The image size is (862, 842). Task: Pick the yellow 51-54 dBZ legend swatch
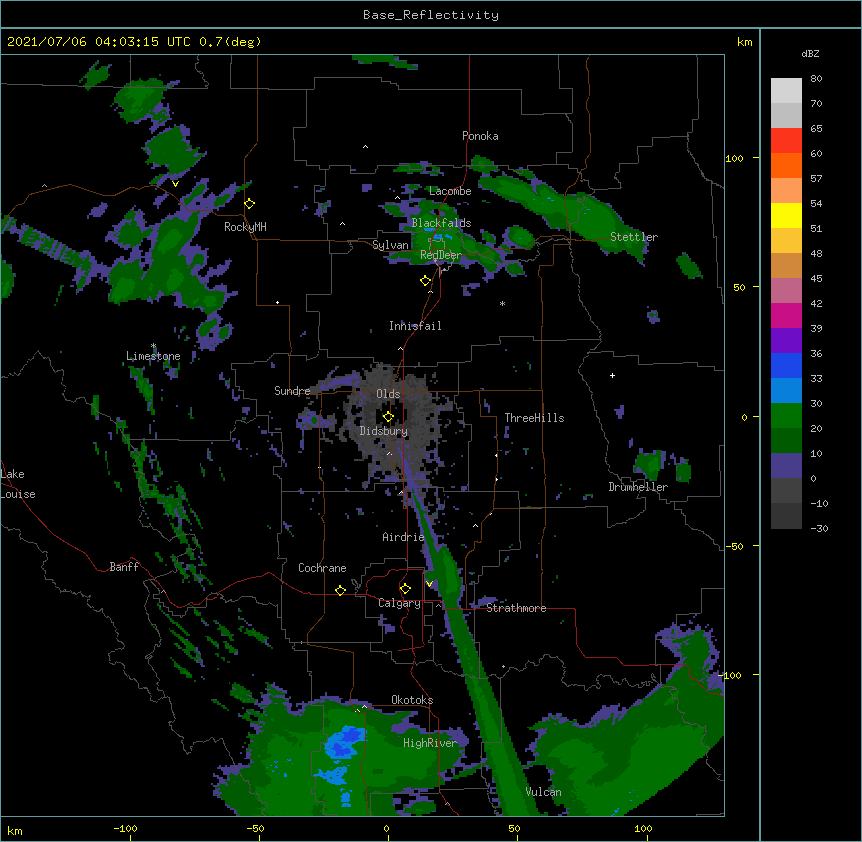click(x=786, y=215)
